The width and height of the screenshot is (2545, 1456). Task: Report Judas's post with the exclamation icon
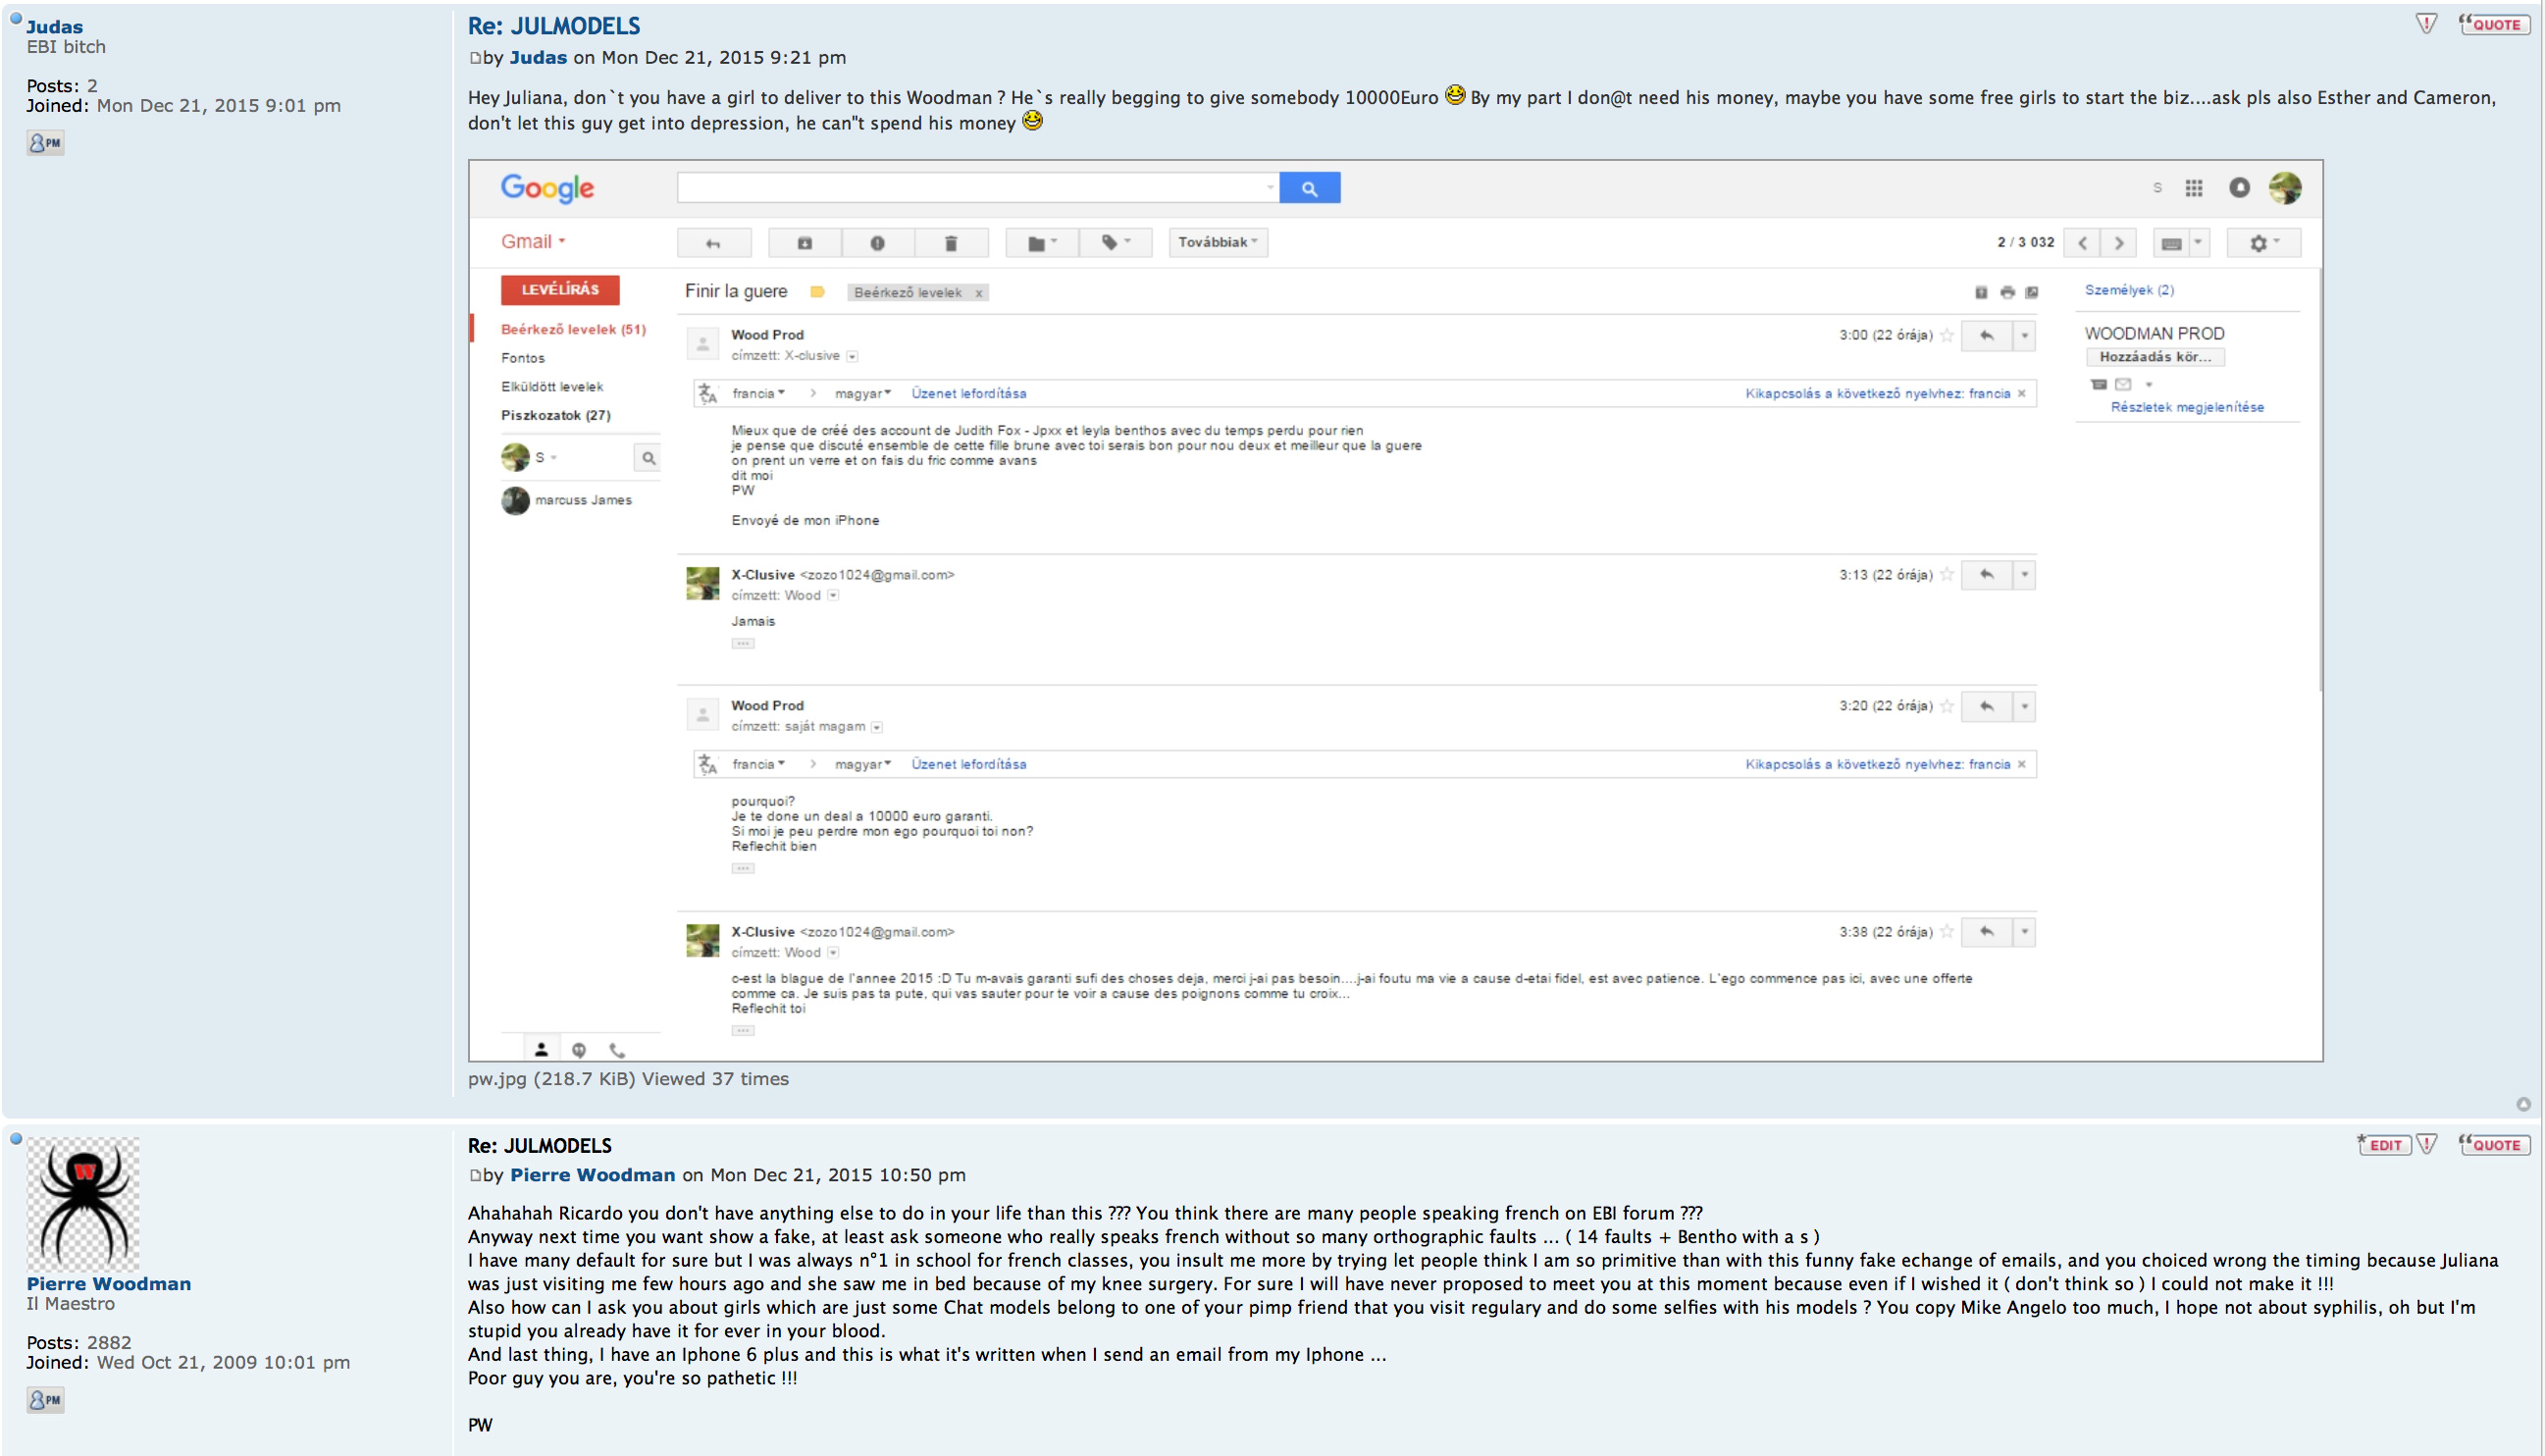click(x=2426, y=24)
